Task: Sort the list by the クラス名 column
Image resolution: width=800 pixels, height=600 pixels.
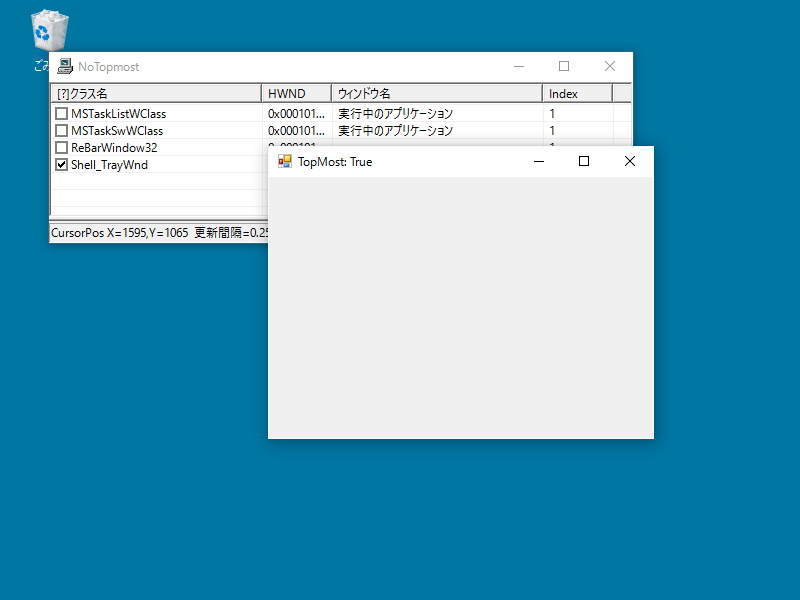Action: (150, 92)
